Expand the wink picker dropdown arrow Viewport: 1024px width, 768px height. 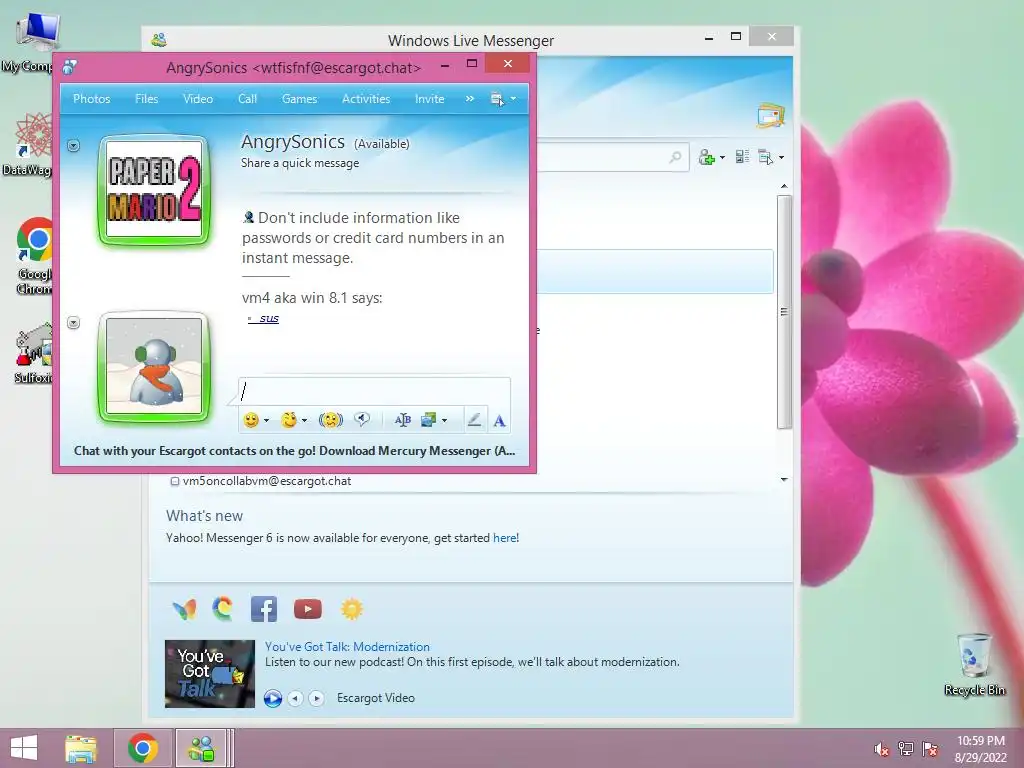304,421
